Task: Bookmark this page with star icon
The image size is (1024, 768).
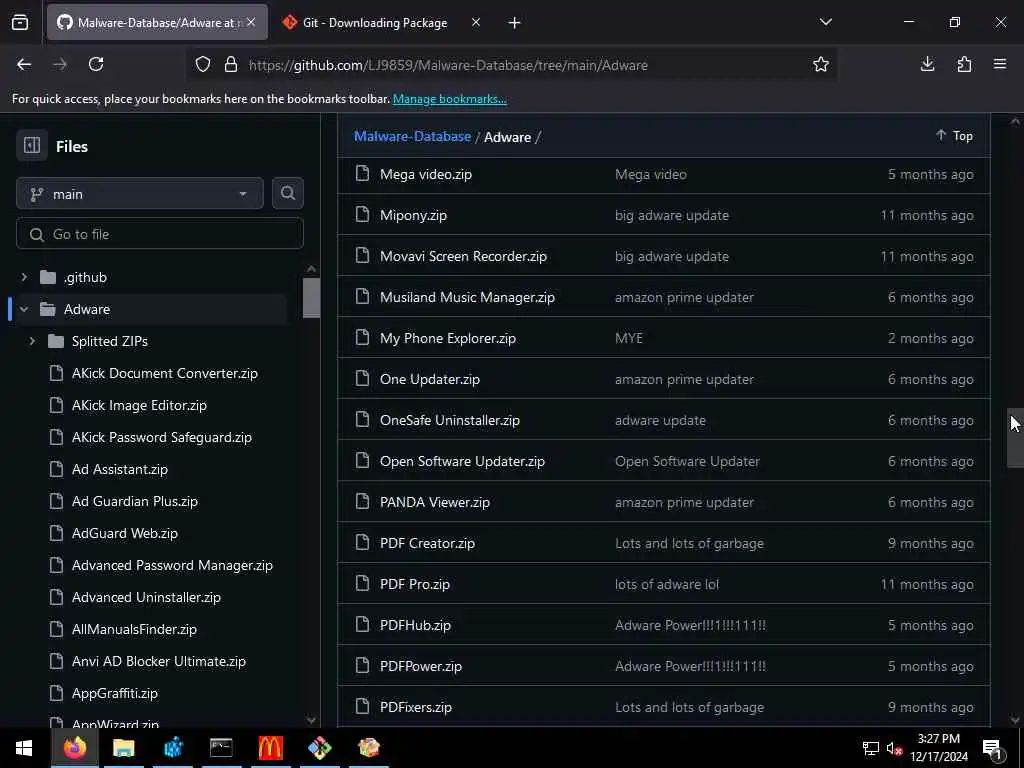Action: [821, 65]
